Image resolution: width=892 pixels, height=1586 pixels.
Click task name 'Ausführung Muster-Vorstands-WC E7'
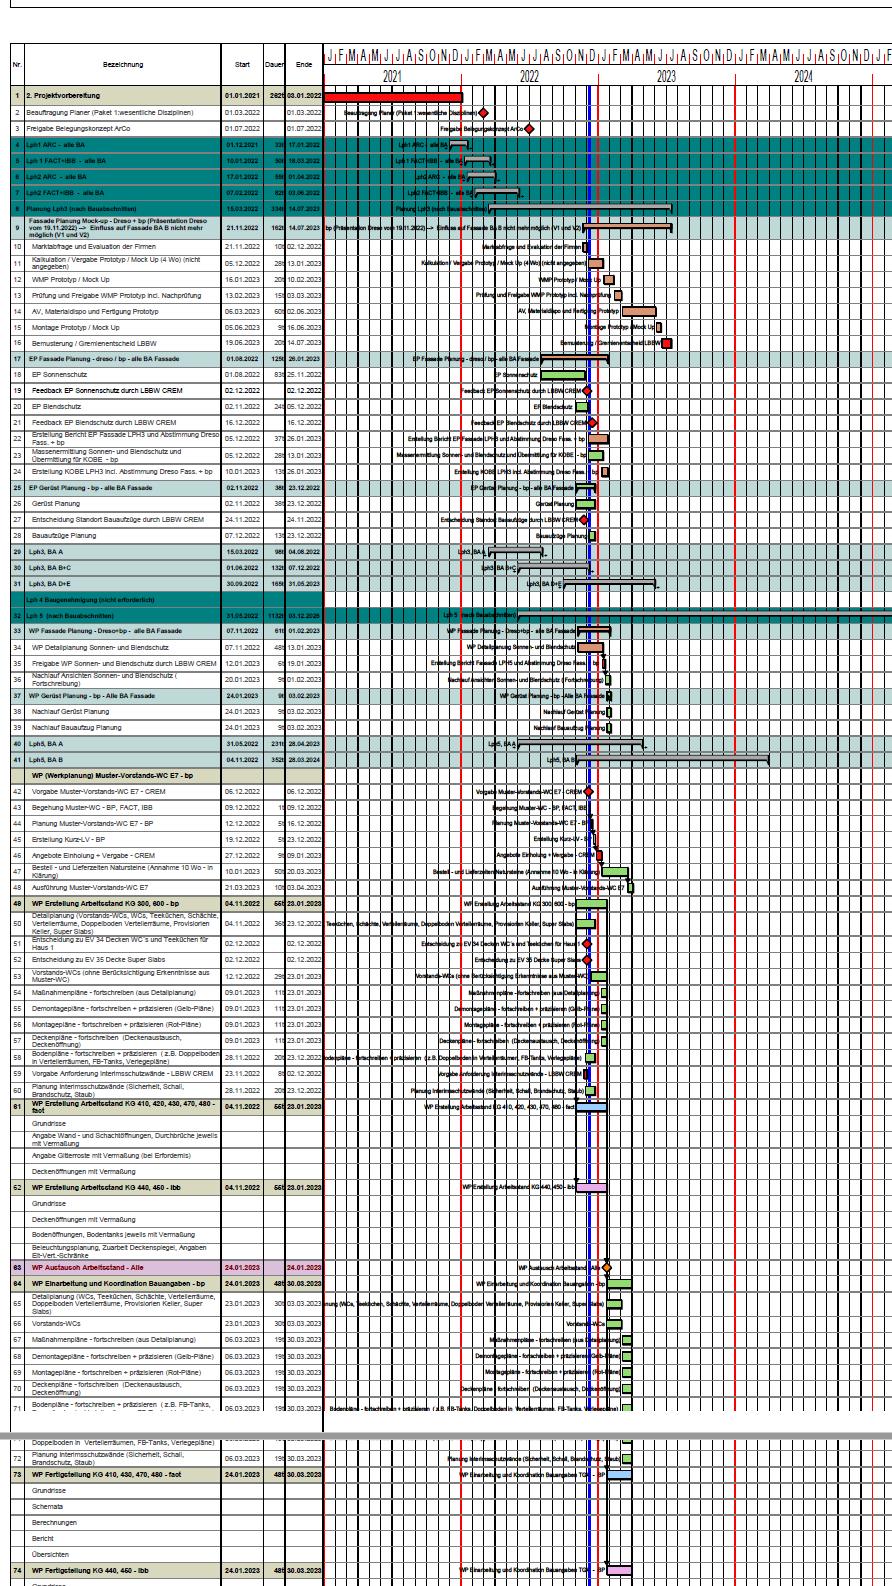pyautogui.click(x=90, y=887)
